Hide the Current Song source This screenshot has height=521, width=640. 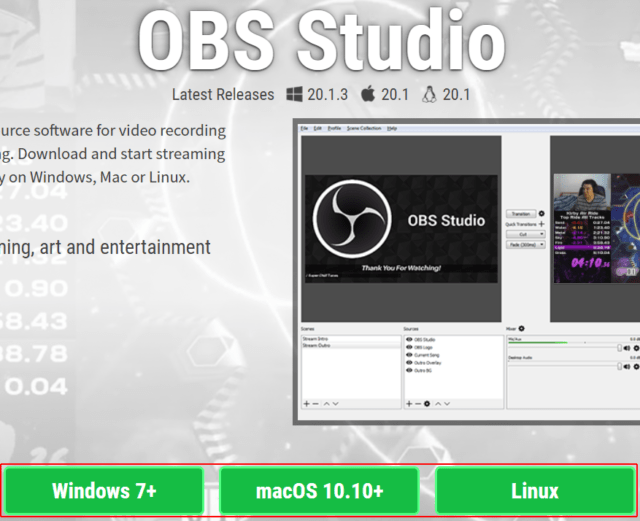tap(409, 355)
